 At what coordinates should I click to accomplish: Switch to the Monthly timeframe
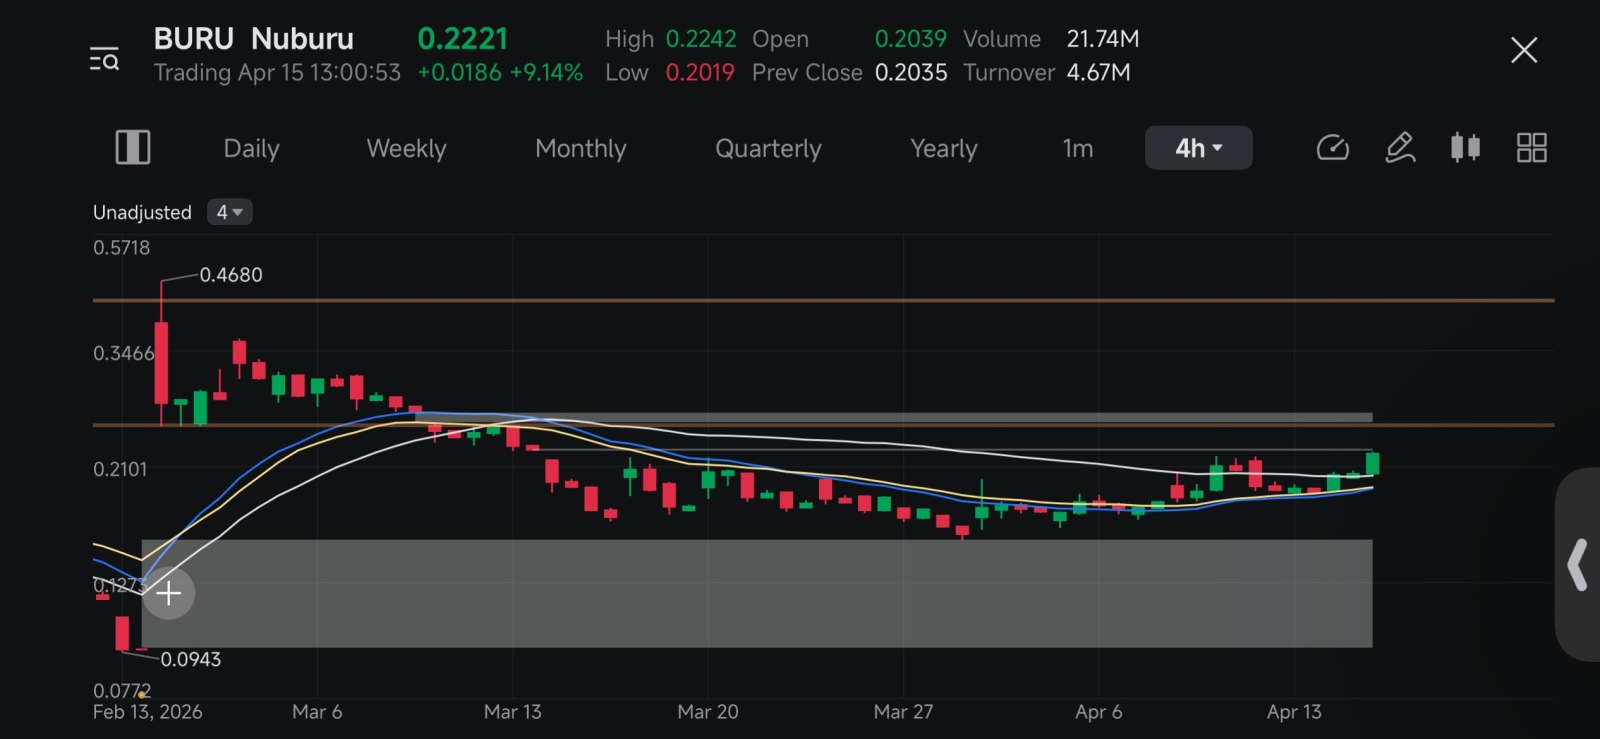coord(580,148)
